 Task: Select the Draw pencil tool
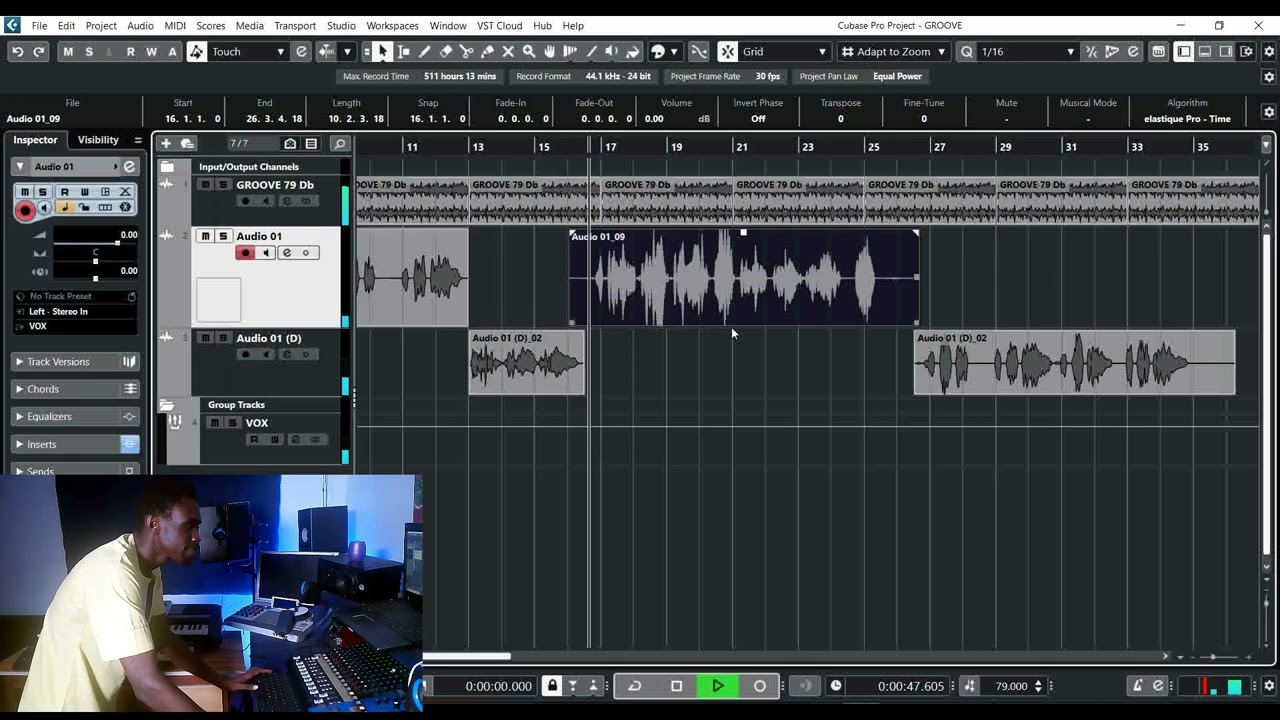coord(425,52)
